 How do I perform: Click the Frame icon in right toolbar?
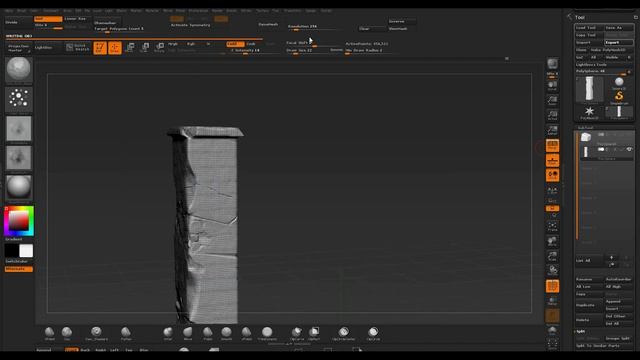click(552, 227)
